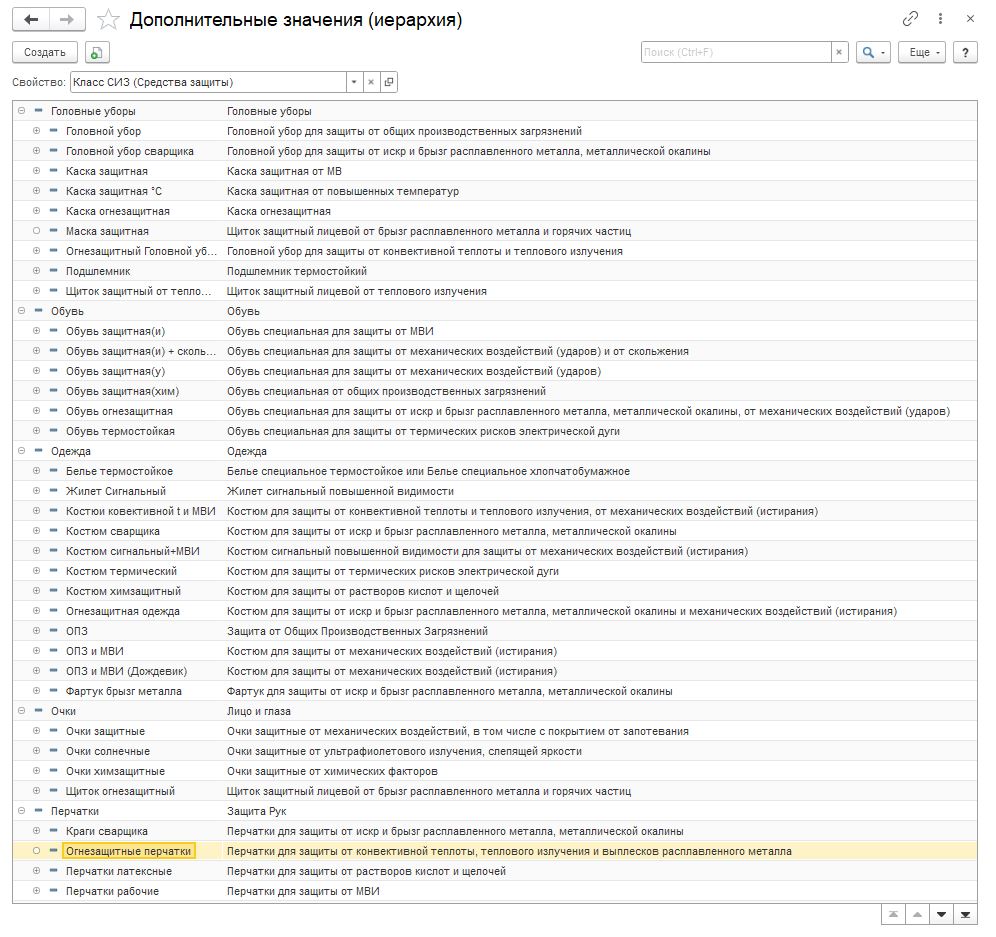Viewport: 996px width, 937px height.
Task: Jump to the first row of the list
Action: tap(893, 914)
